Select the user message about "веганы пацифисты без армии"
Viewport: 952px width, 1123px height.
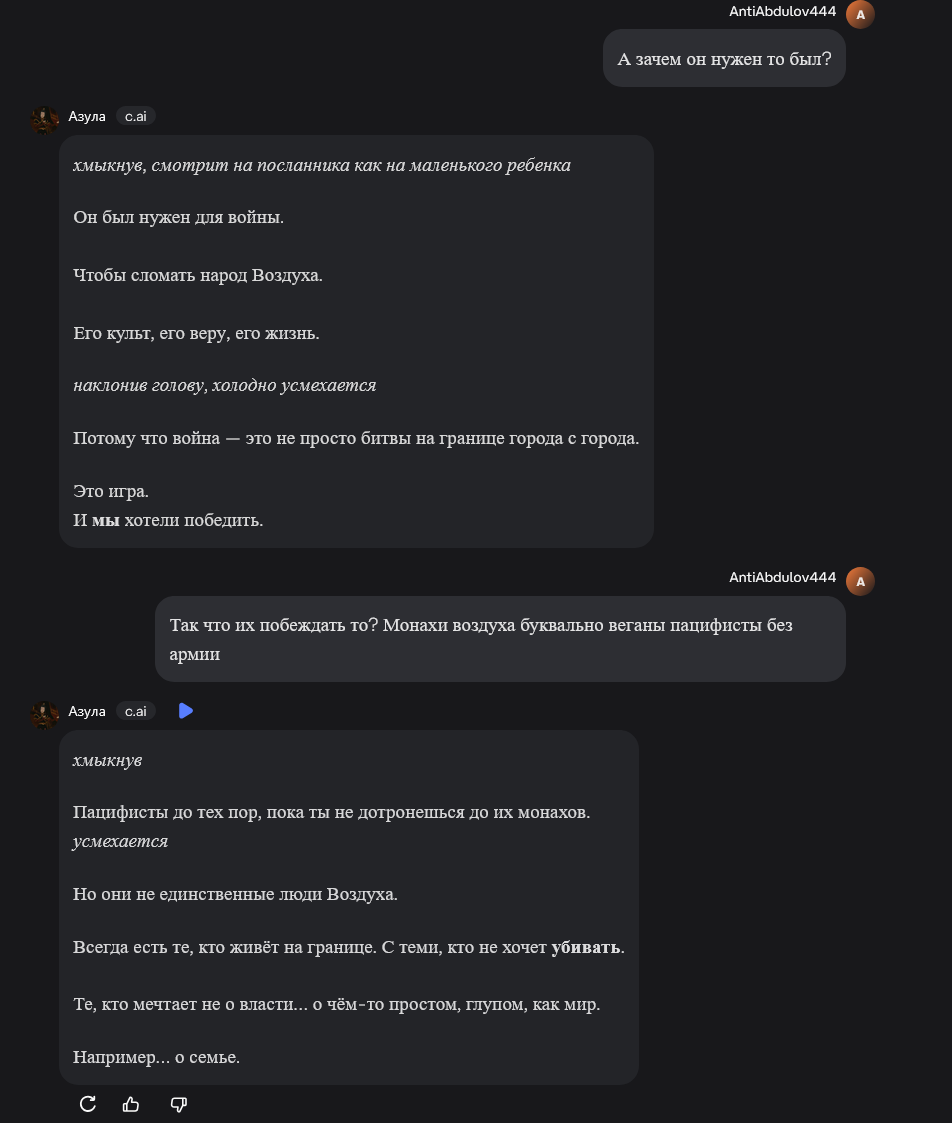[500, 639]
